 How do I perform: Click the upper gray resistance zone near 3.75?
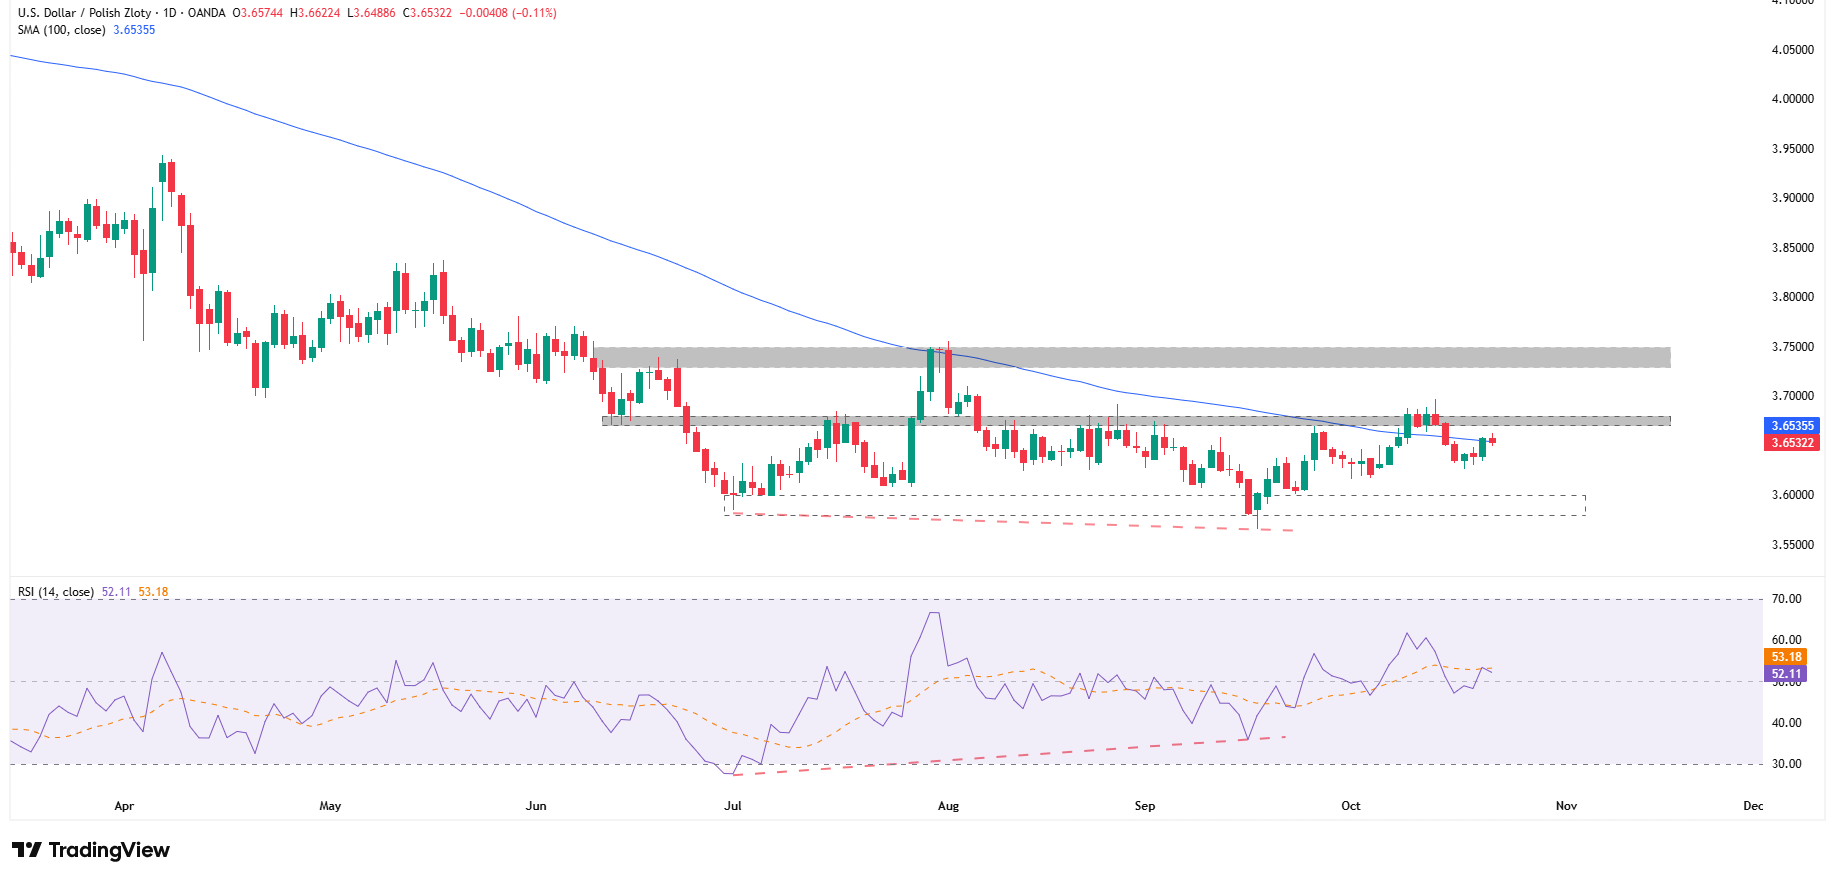click(1130, 357)
